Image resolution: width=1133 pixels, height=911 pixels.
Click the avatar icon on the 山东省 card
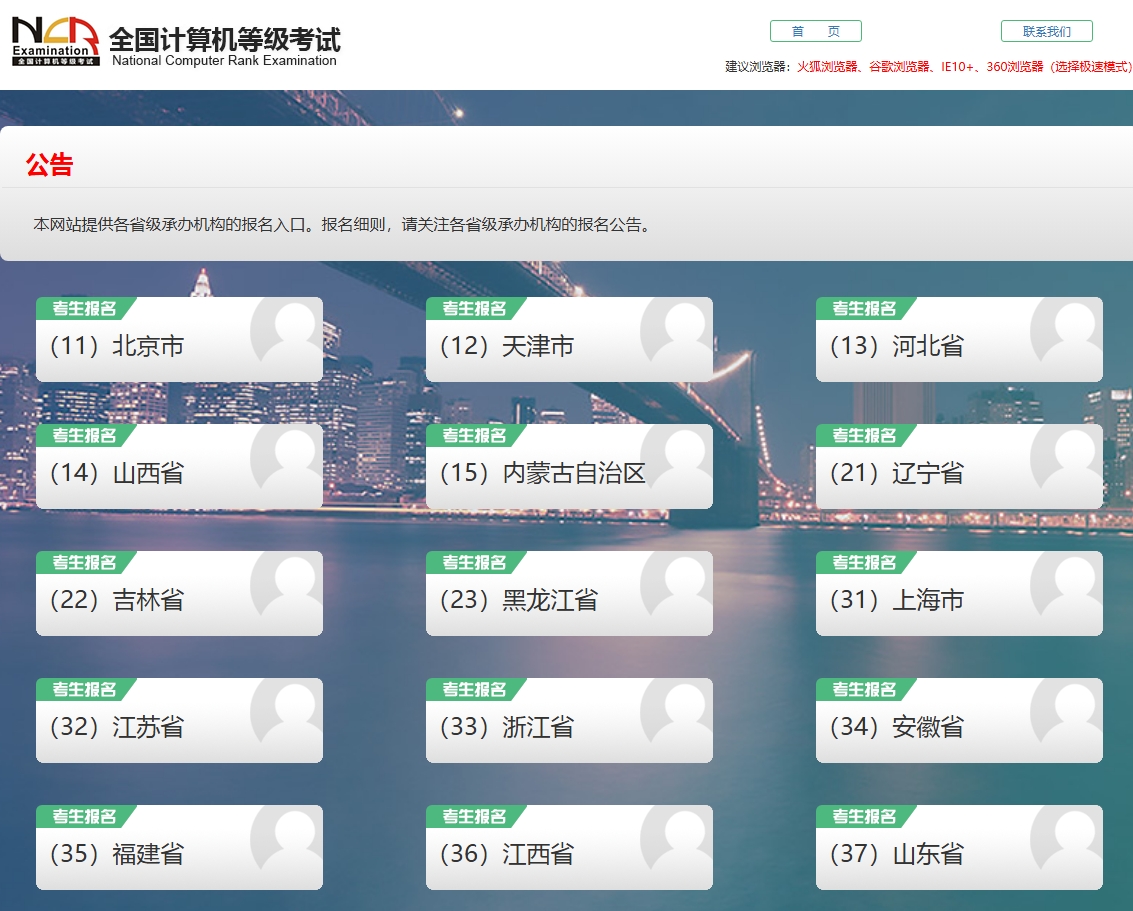coord(1069,838)
